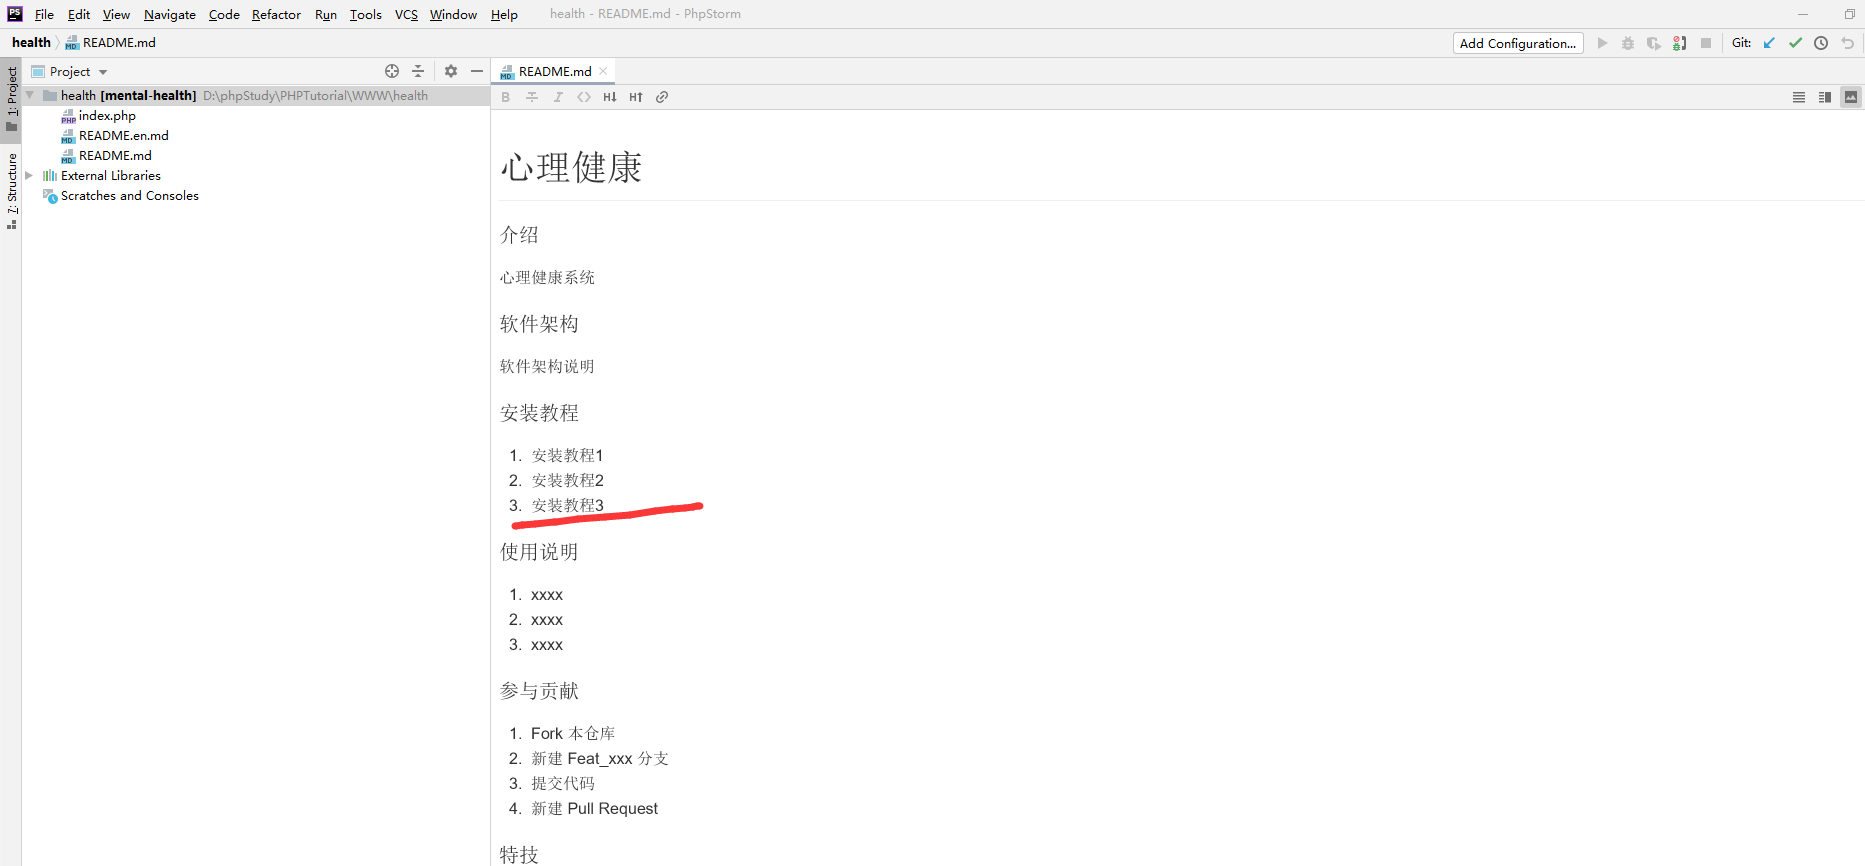Viewport: 1865px width, 866px height.
Task: Open the File menu
Action: (44, 14)
